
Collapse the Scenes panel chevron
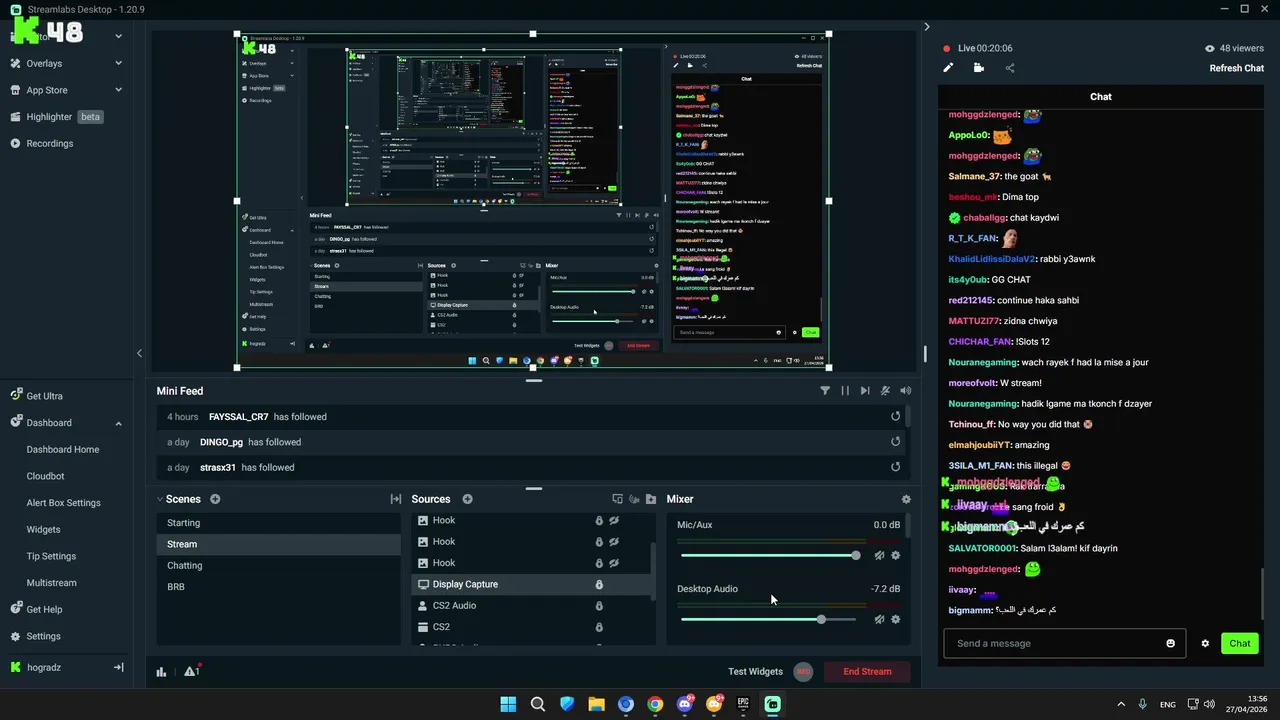click(160, 499)
